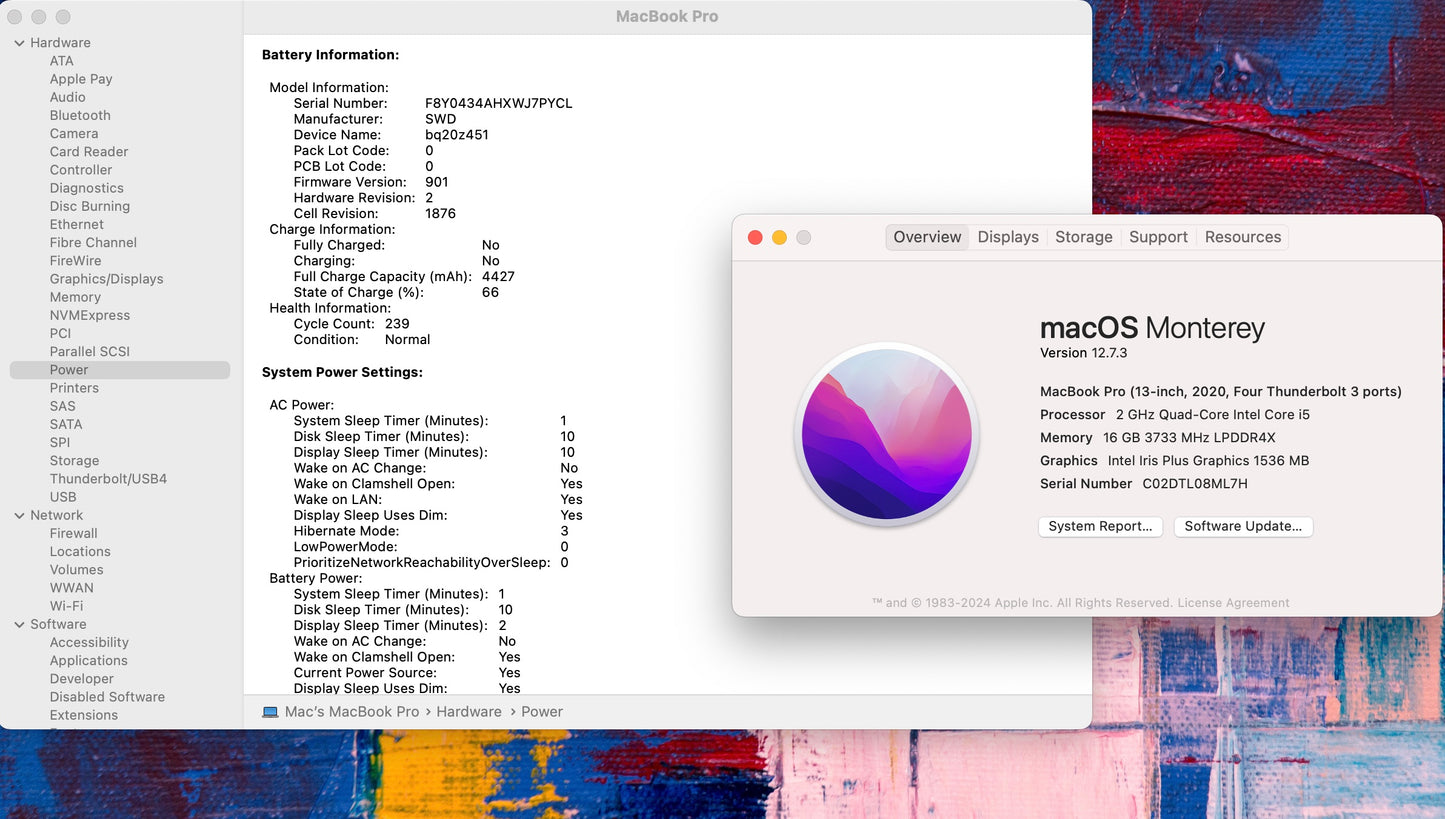This screenshot has width=1445, height=819.
Task: Click the macOS Monterey logo image
Action: click(886, 435)
